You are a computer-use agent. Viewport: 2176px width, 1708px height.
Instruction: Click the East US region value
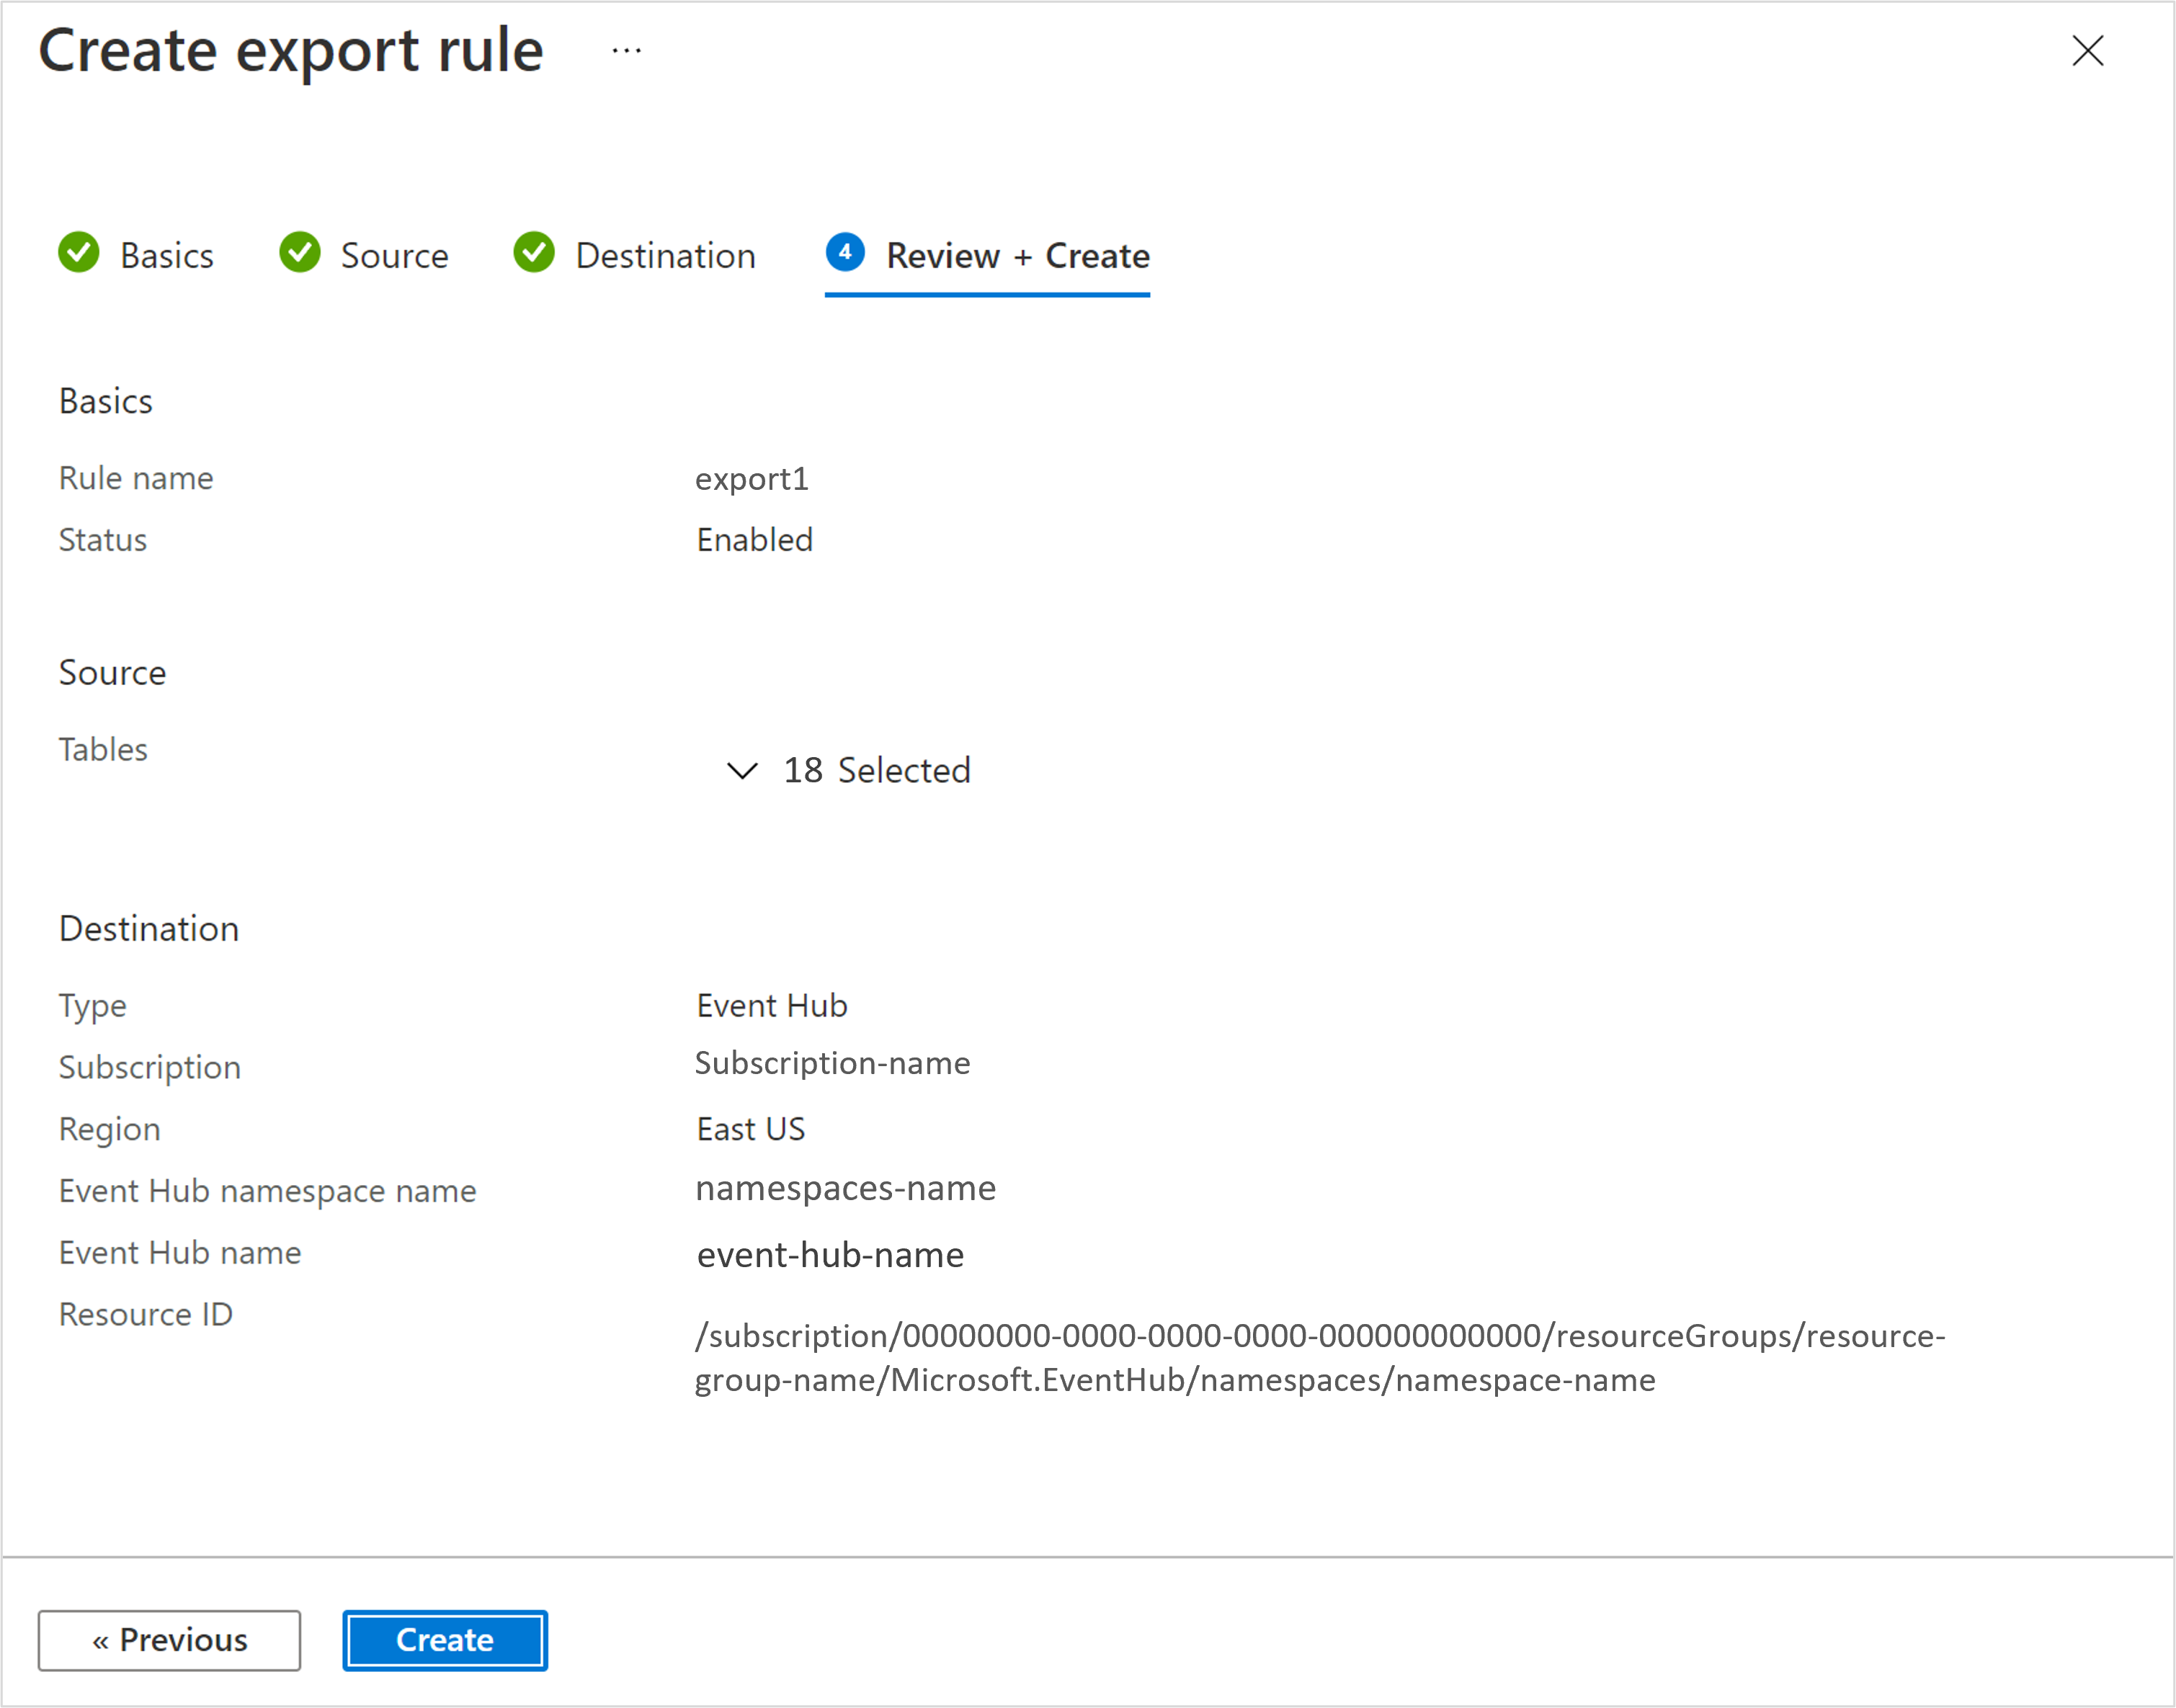[x=751, y=1129]
